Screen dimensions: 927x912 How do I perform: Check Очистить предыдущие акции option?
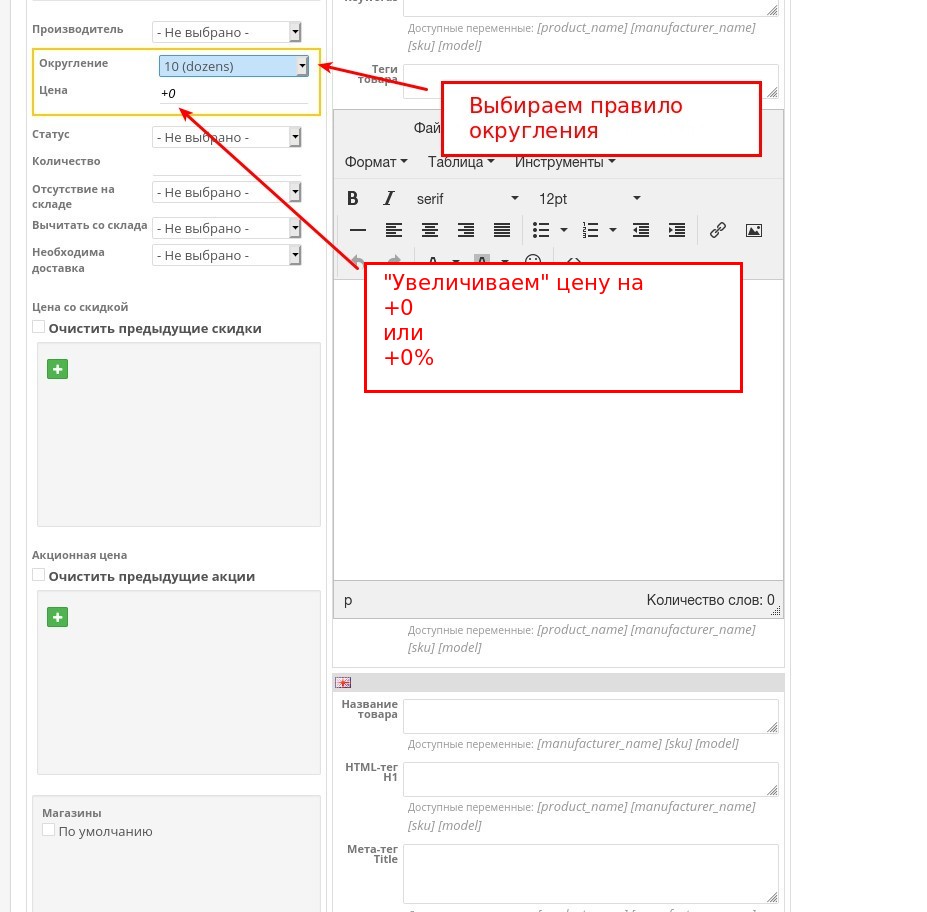point(38,574)
